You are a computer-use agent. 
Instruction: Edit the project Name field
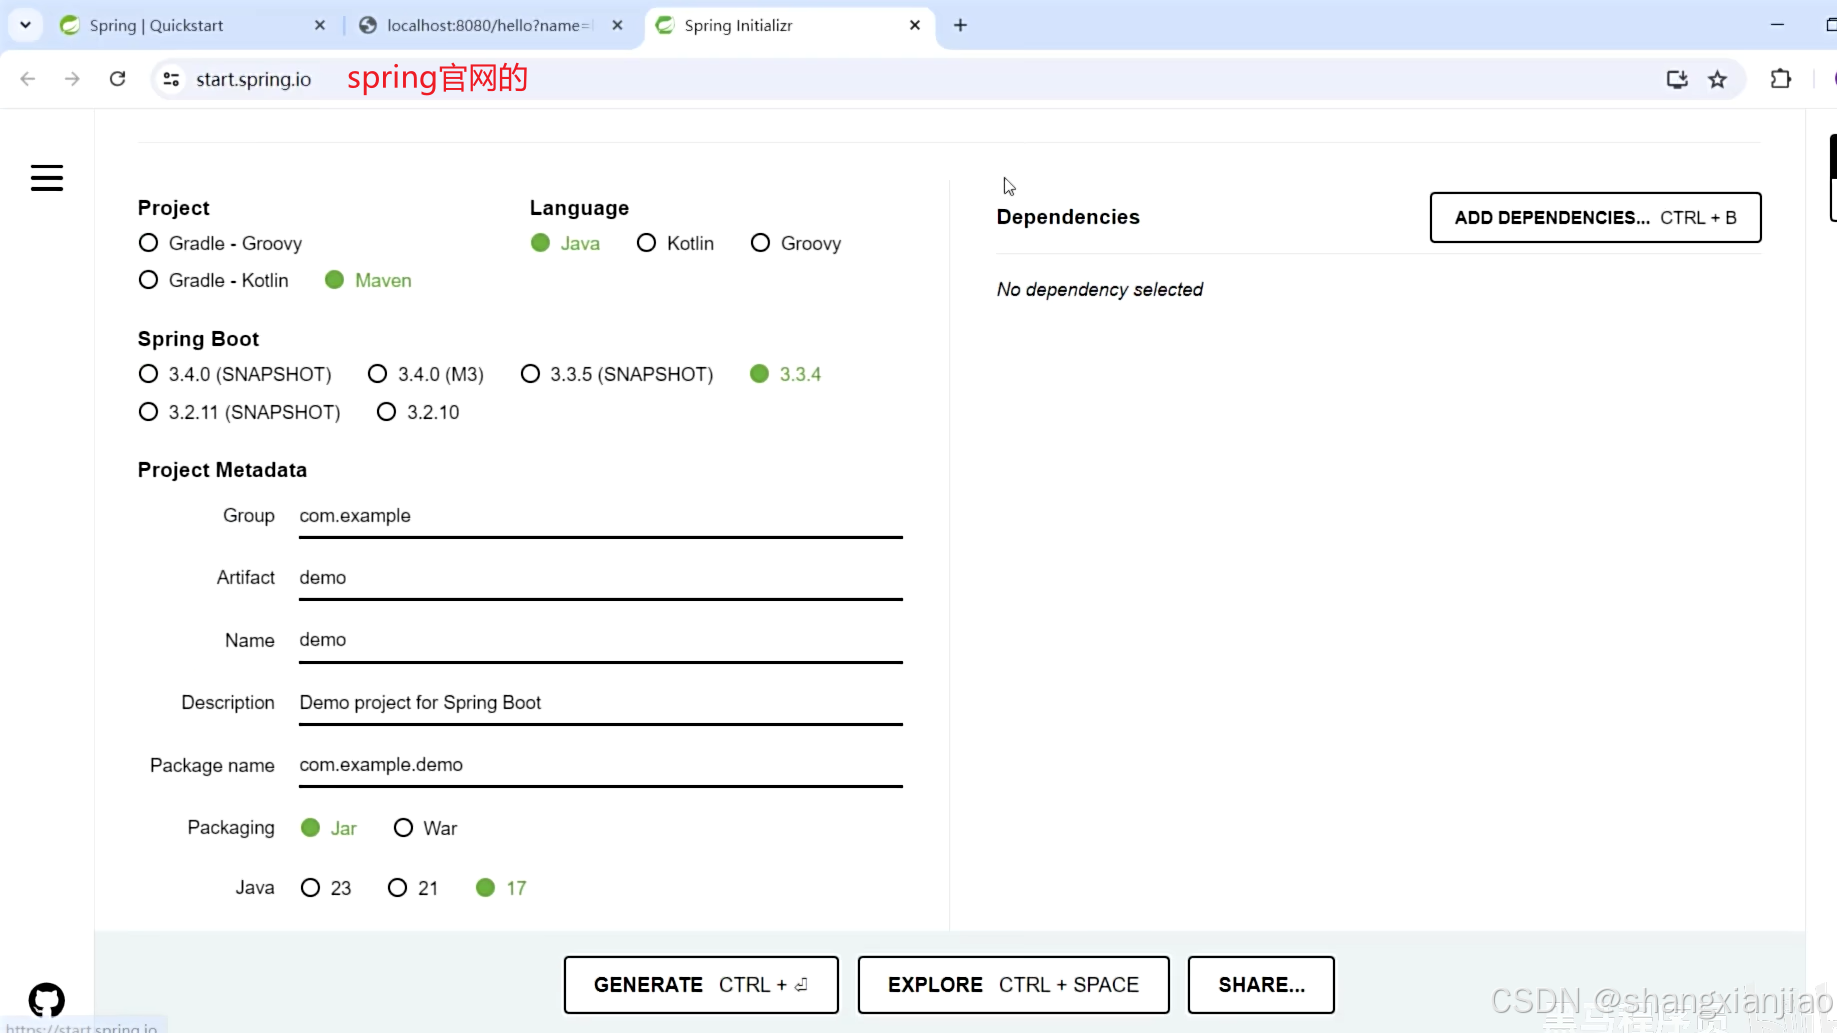tap(601, 641)
